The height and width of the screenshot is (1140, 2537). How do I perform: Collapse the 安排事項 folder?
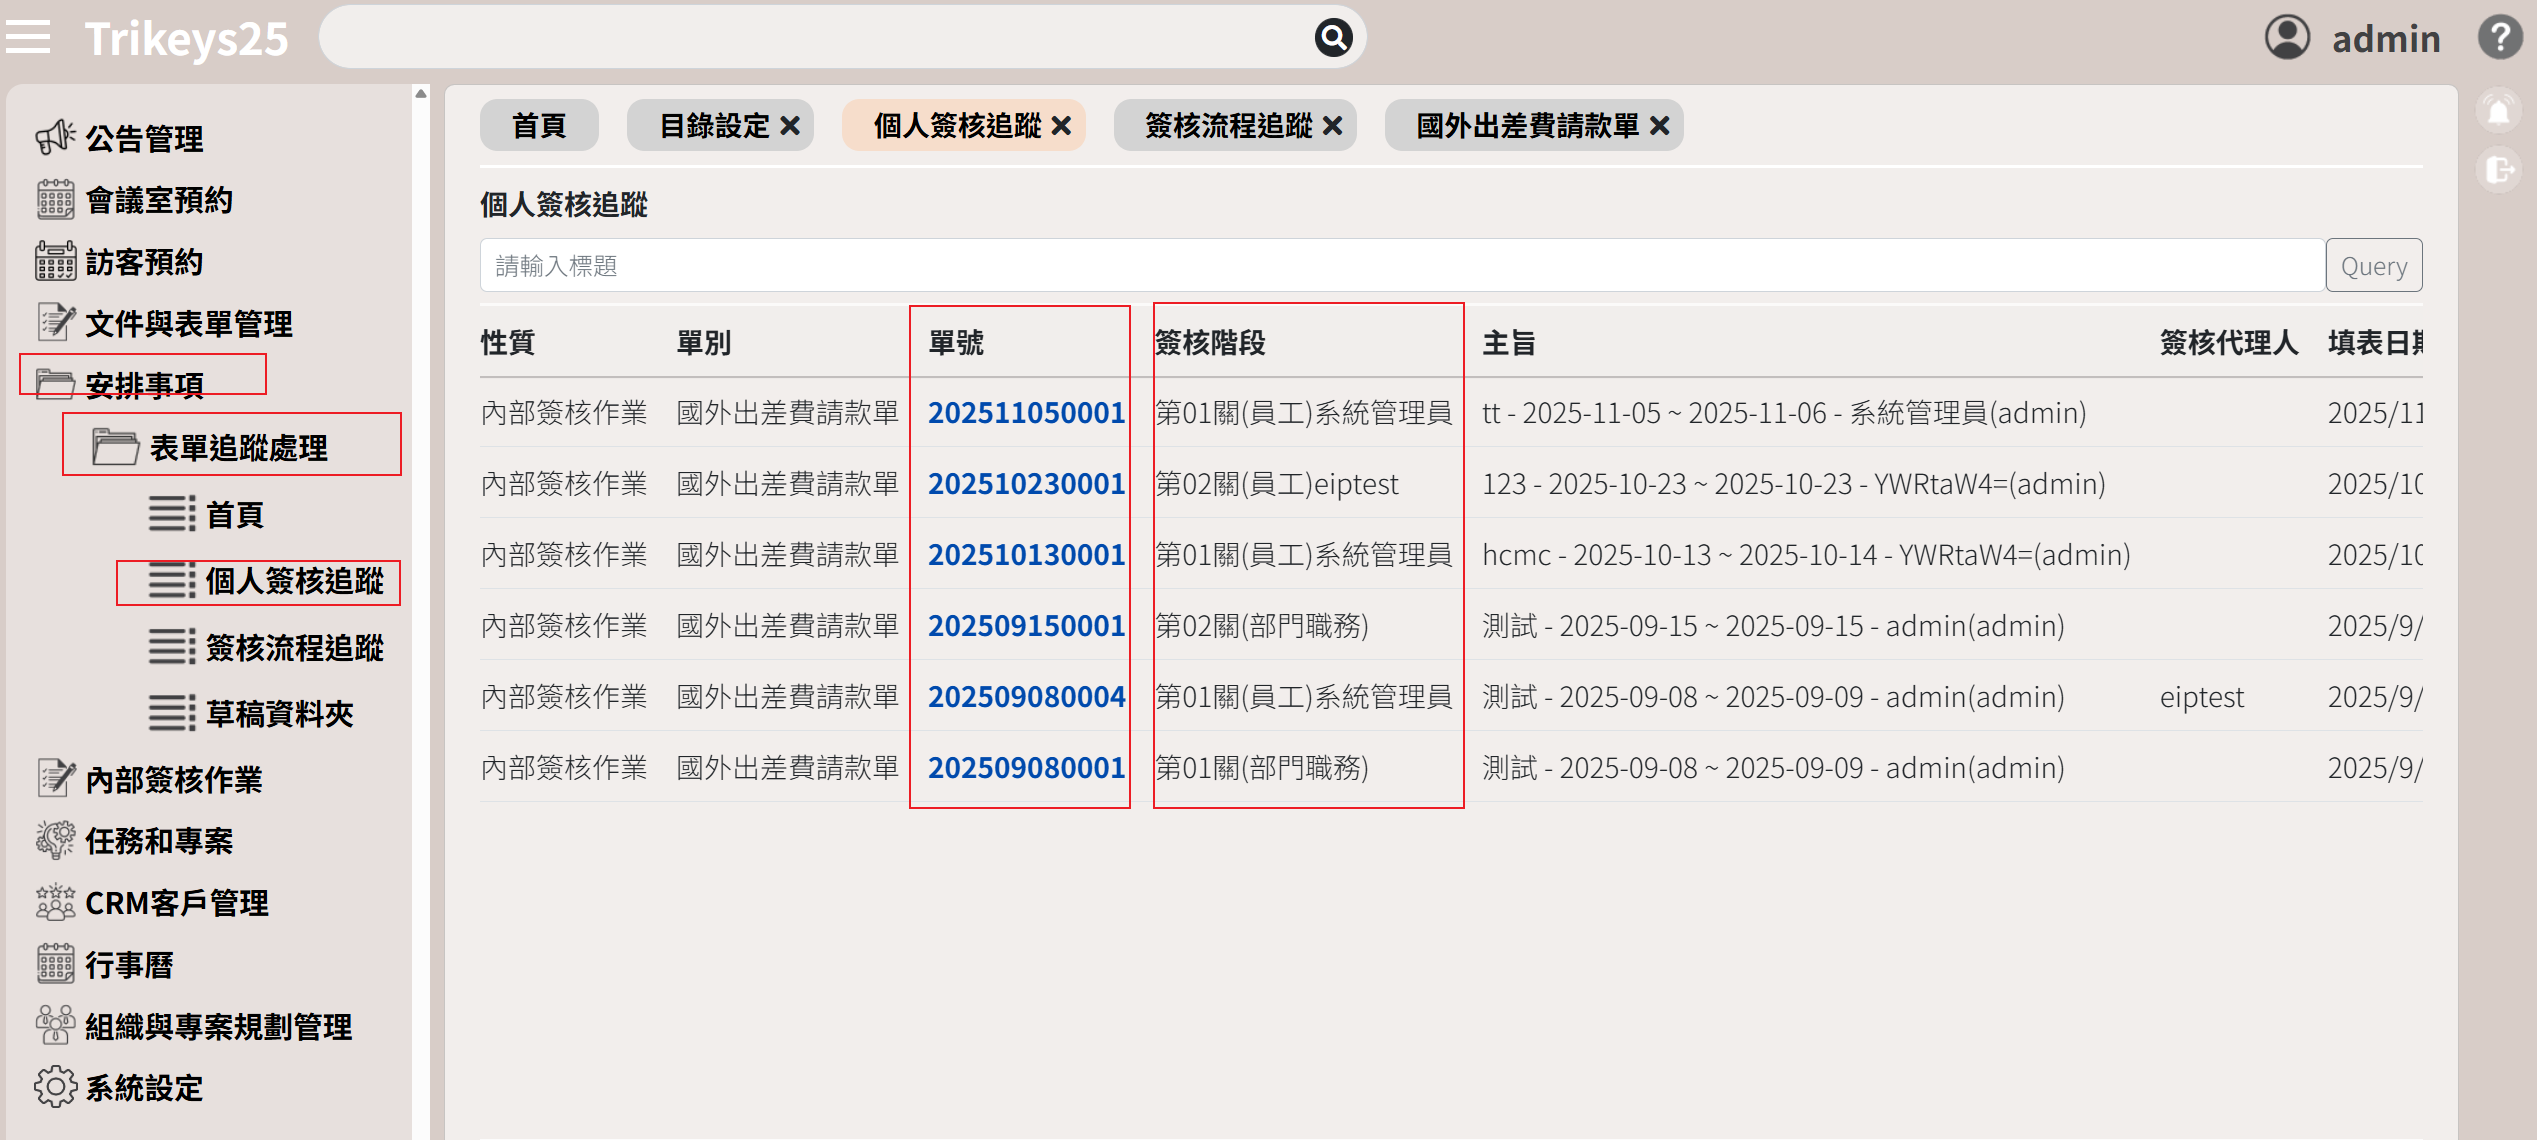click(x=143, y=384)
